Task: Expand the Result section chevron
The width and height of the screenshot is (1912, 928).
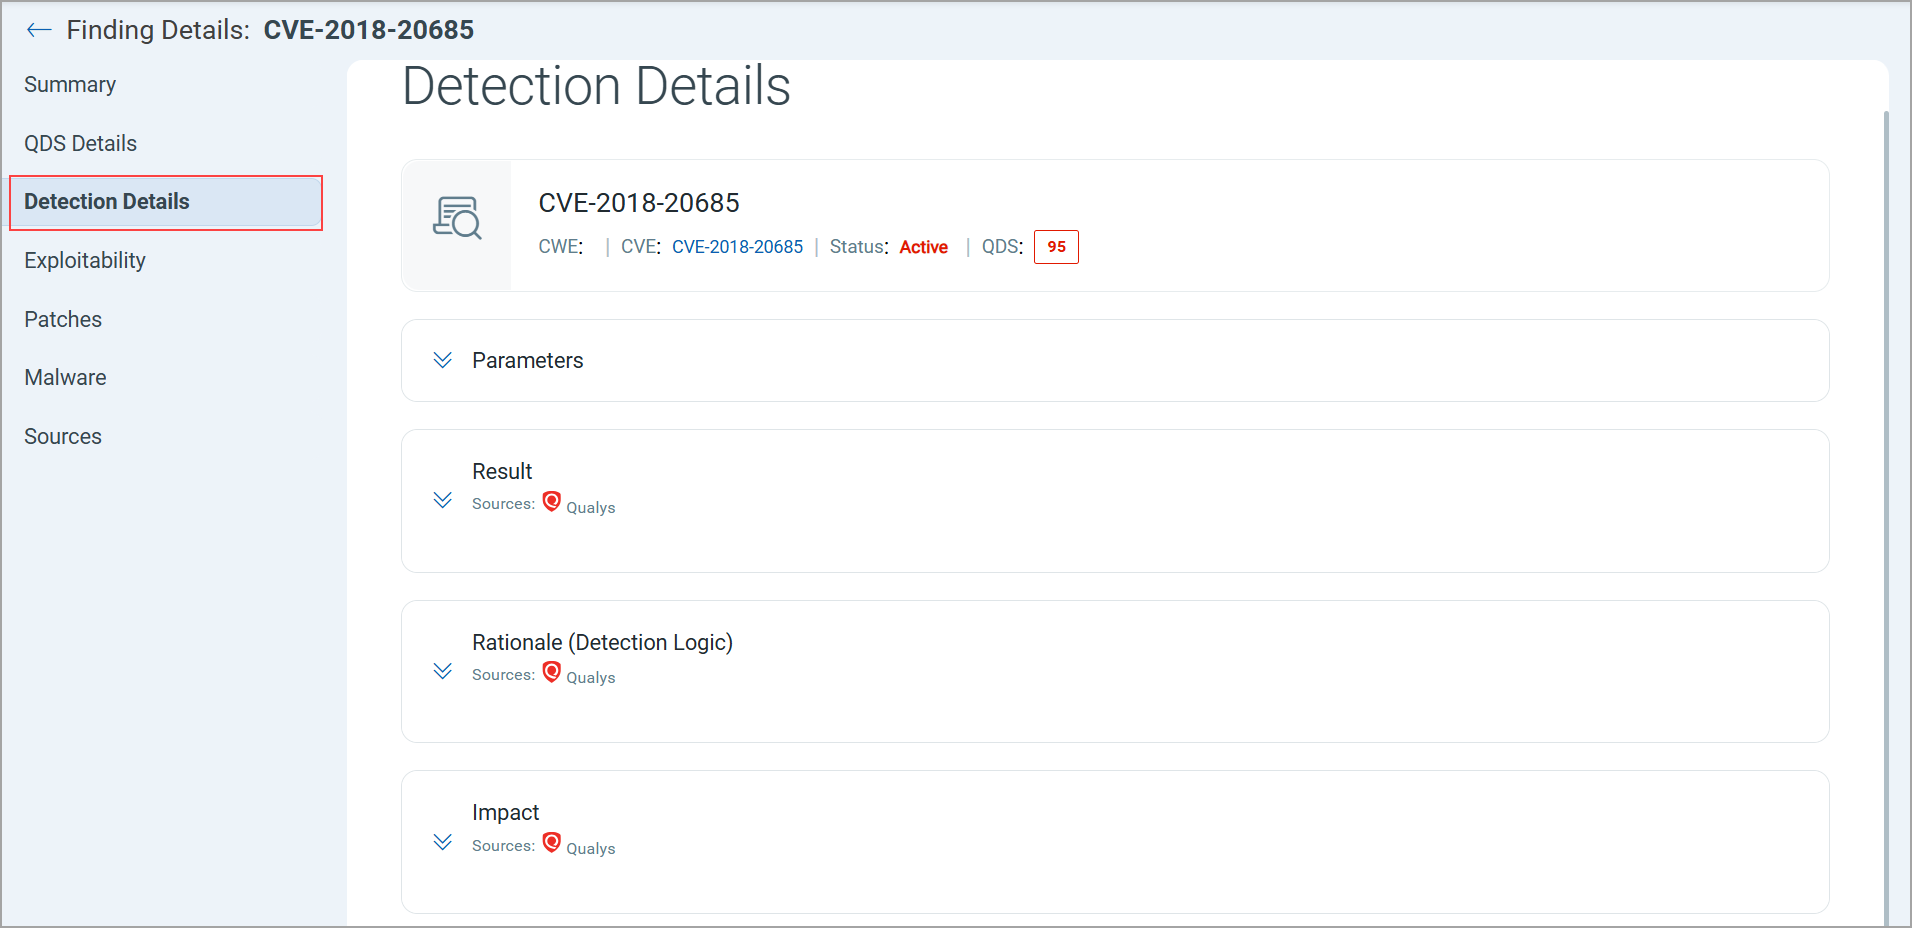Action: pos(443,500)
